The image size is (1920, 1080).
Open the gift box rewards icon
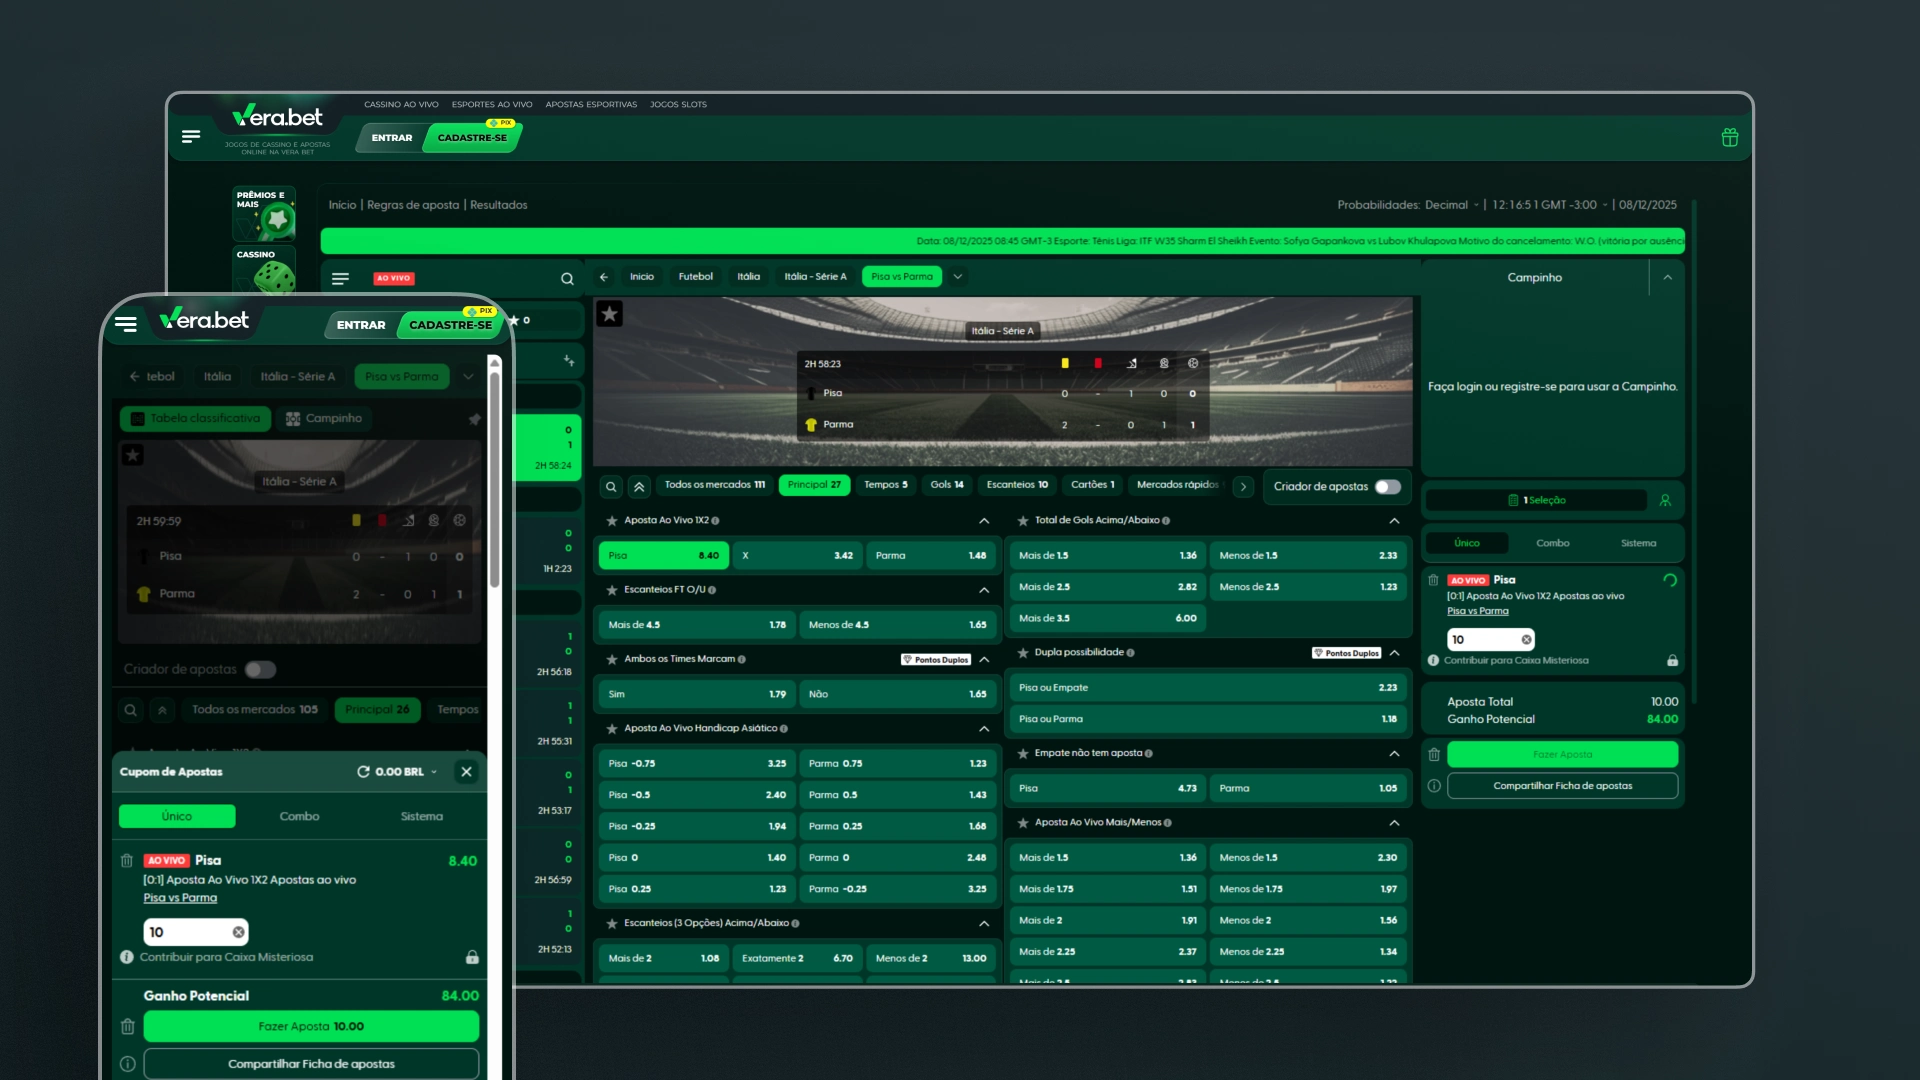[1730, 138]
